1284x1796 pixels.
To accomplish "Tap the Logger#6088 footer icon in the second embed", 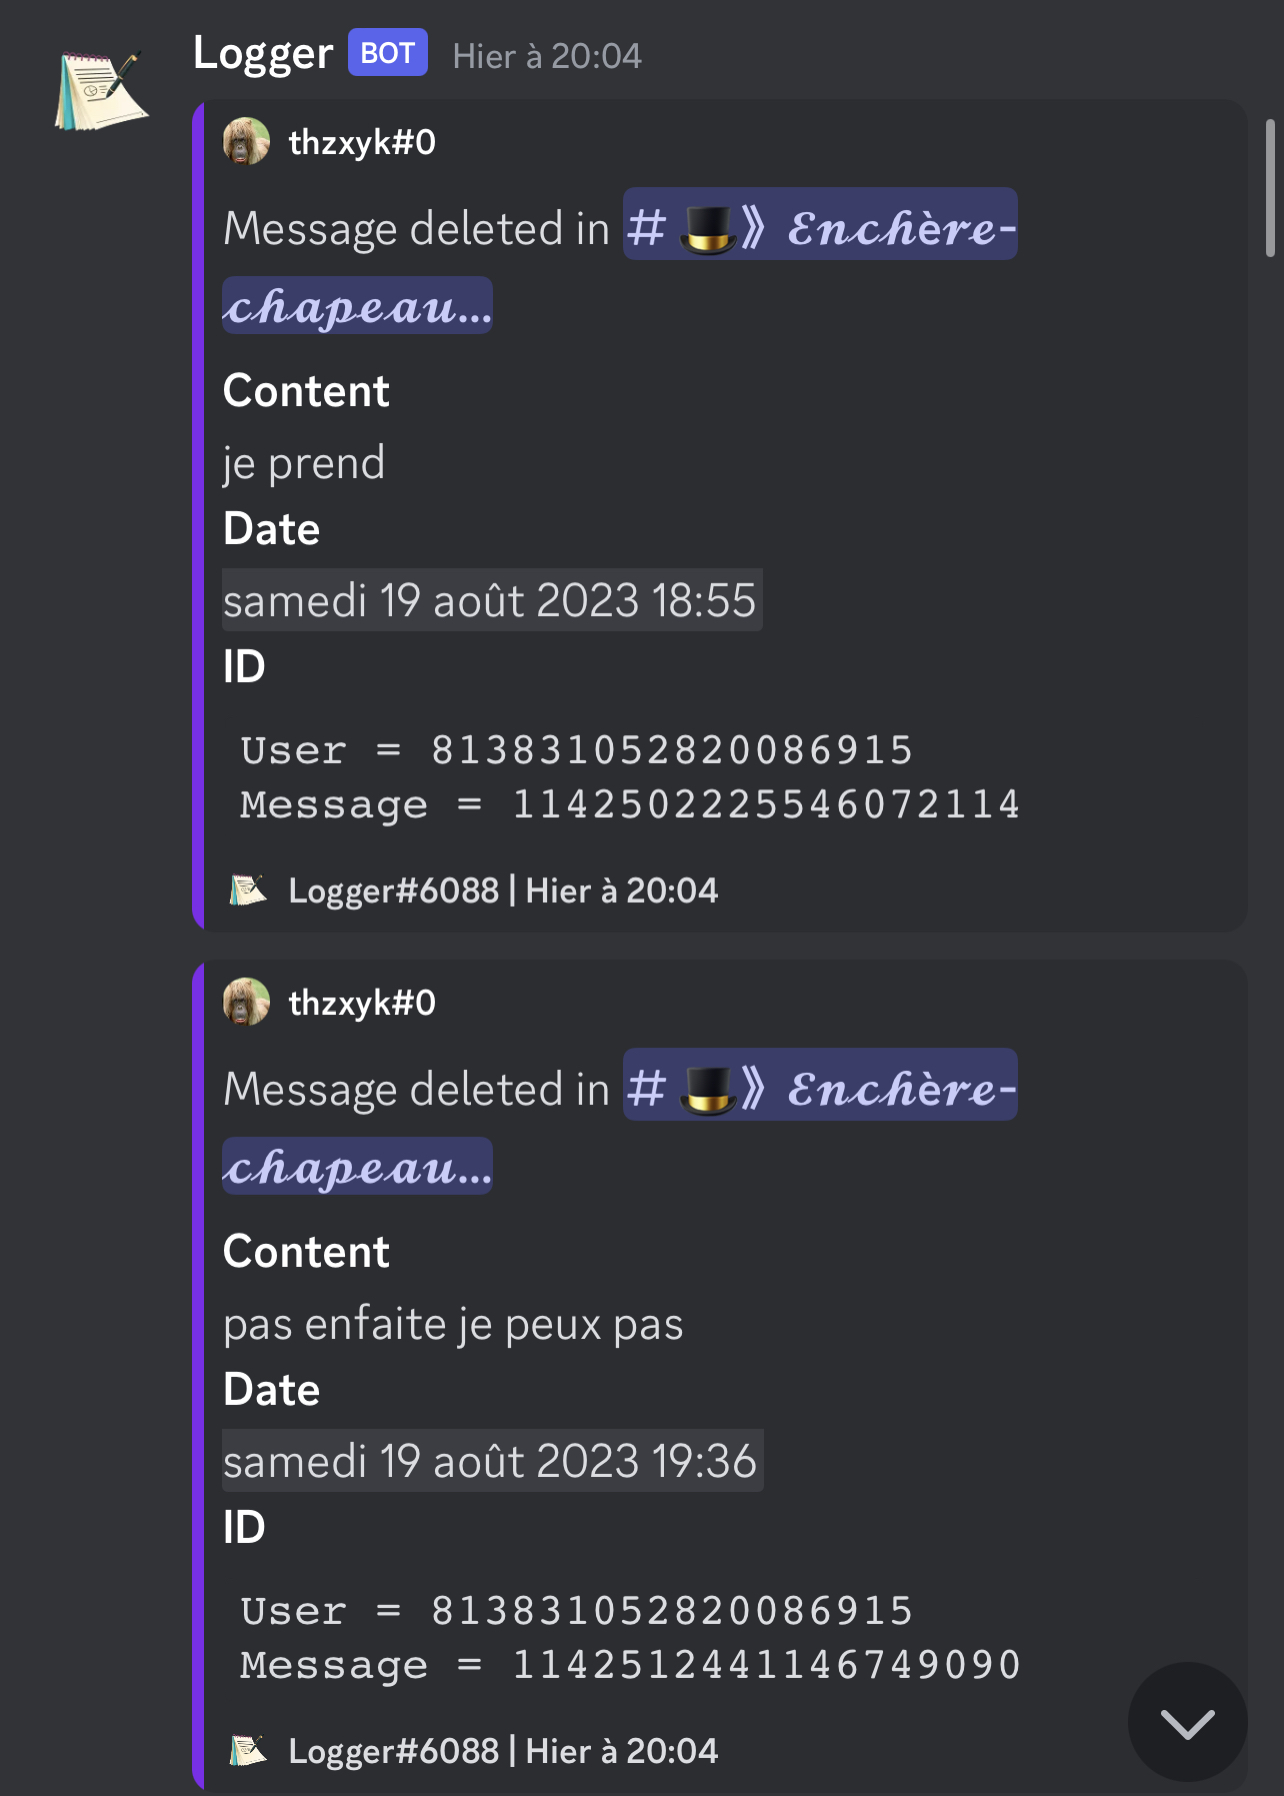I will pos(248,1750).
